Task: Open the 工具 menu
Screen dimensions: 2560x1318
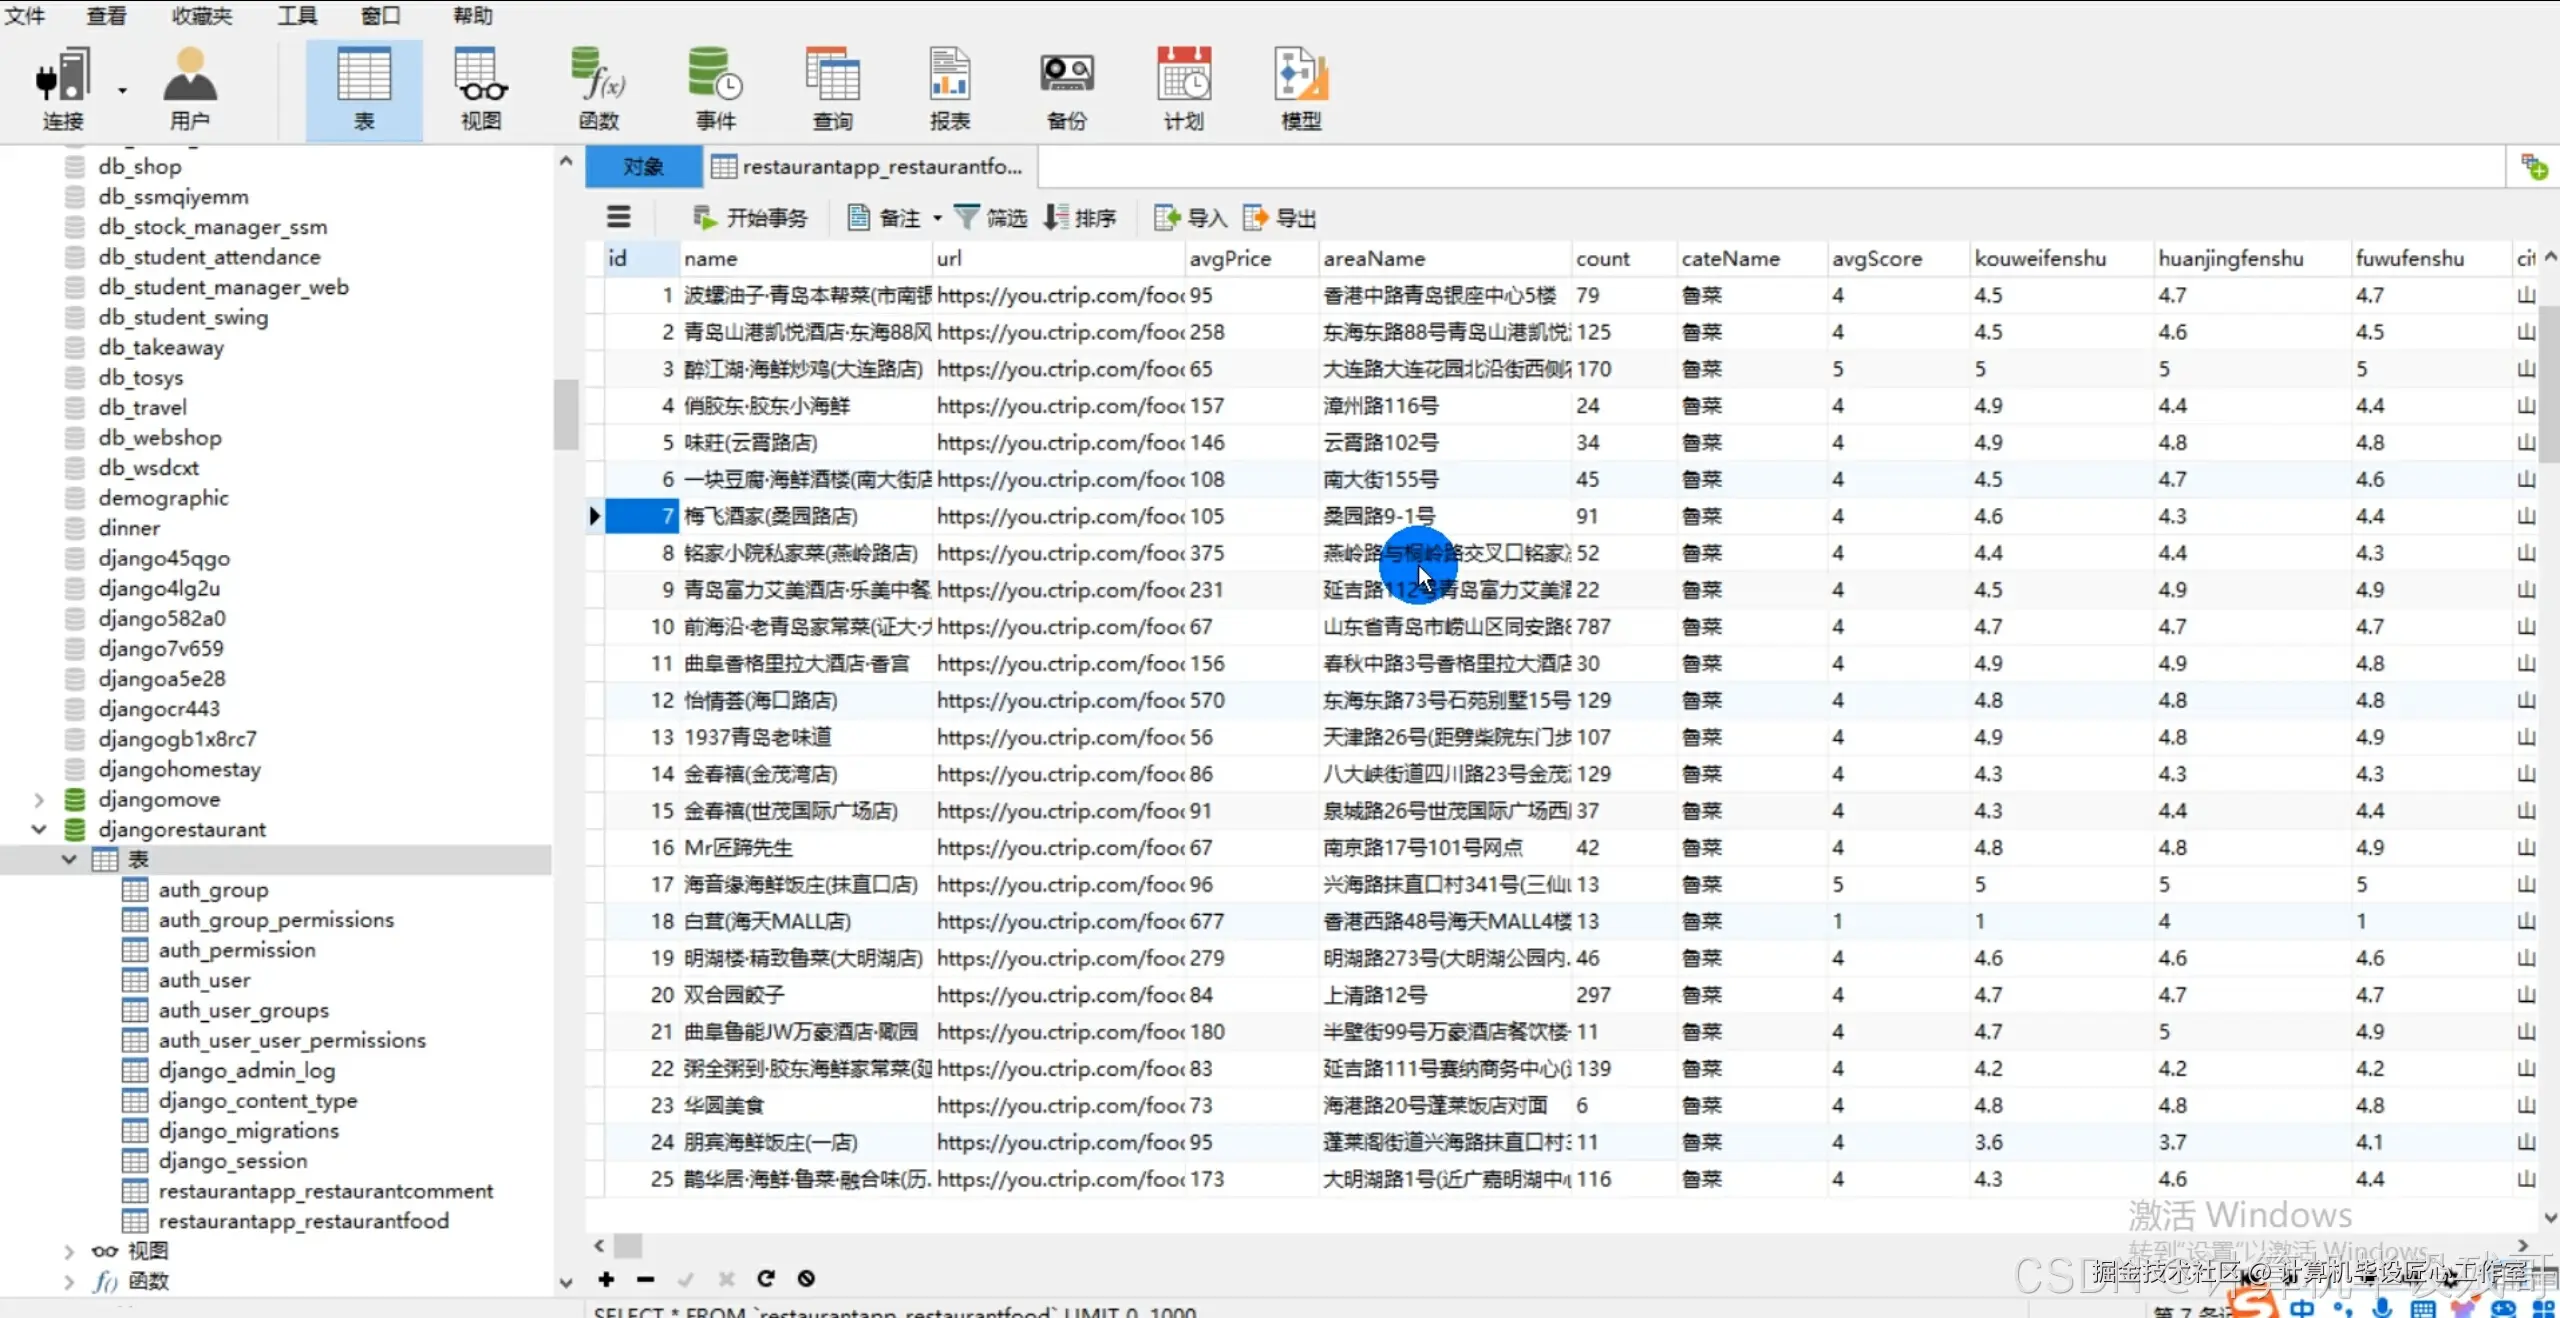Action: (297, 15)
